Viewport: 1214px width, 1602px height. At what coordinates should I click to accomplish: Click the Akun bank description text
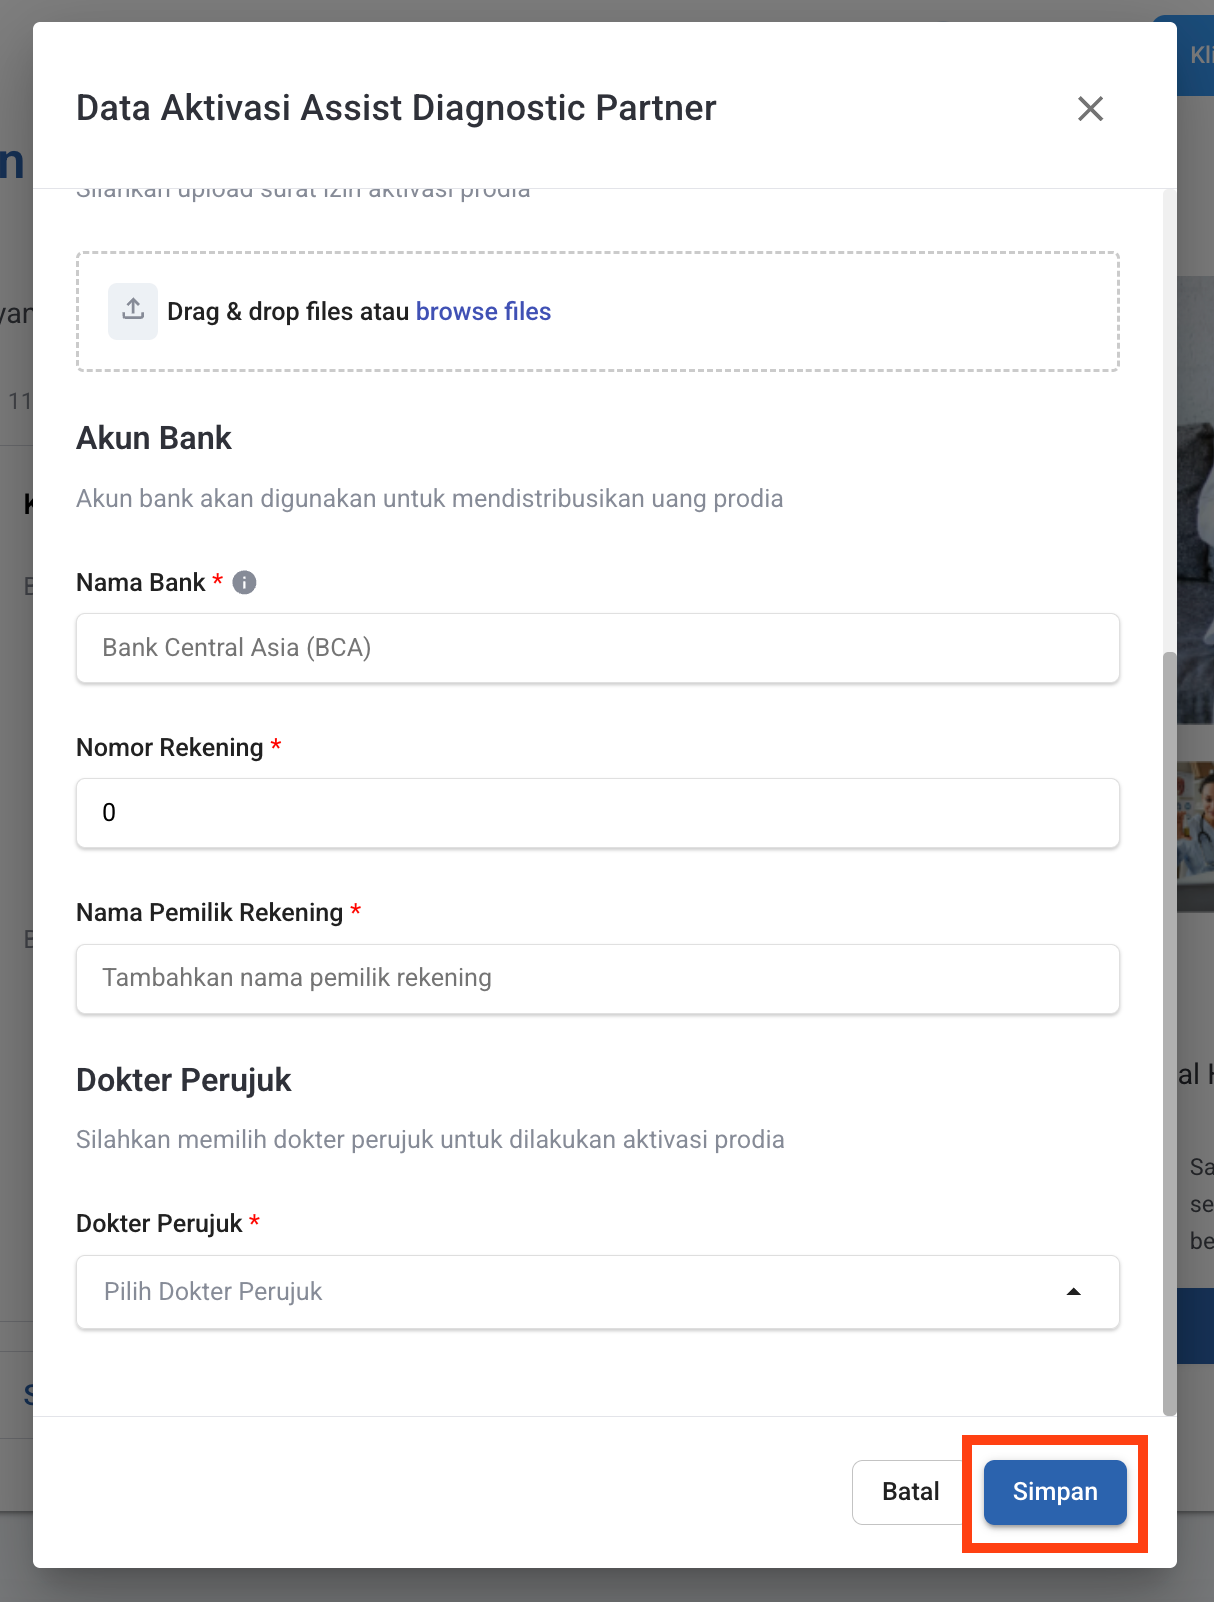pos(429,499)
